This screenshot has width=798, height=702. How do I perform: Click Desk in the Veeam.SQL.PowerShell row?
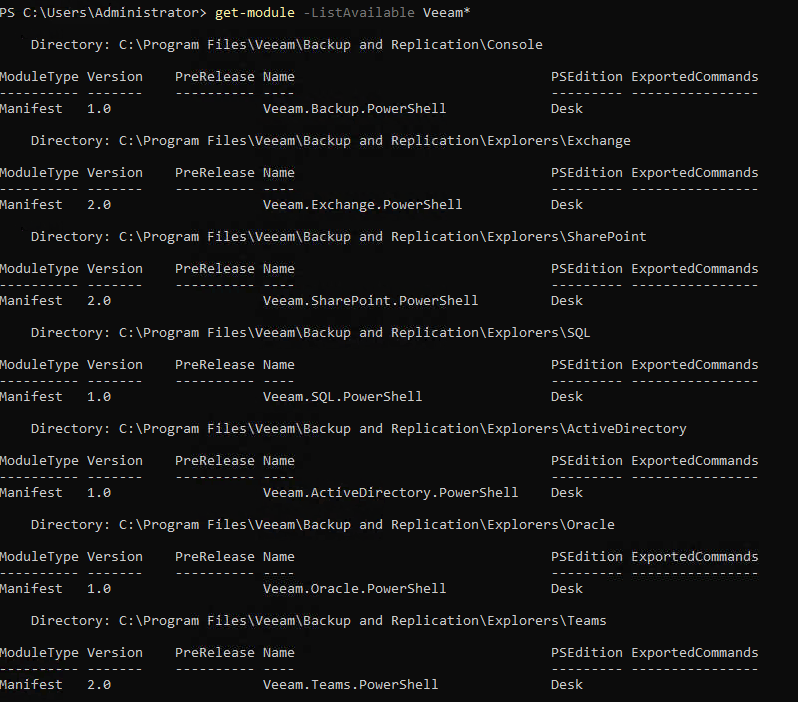tap(566, 397)
